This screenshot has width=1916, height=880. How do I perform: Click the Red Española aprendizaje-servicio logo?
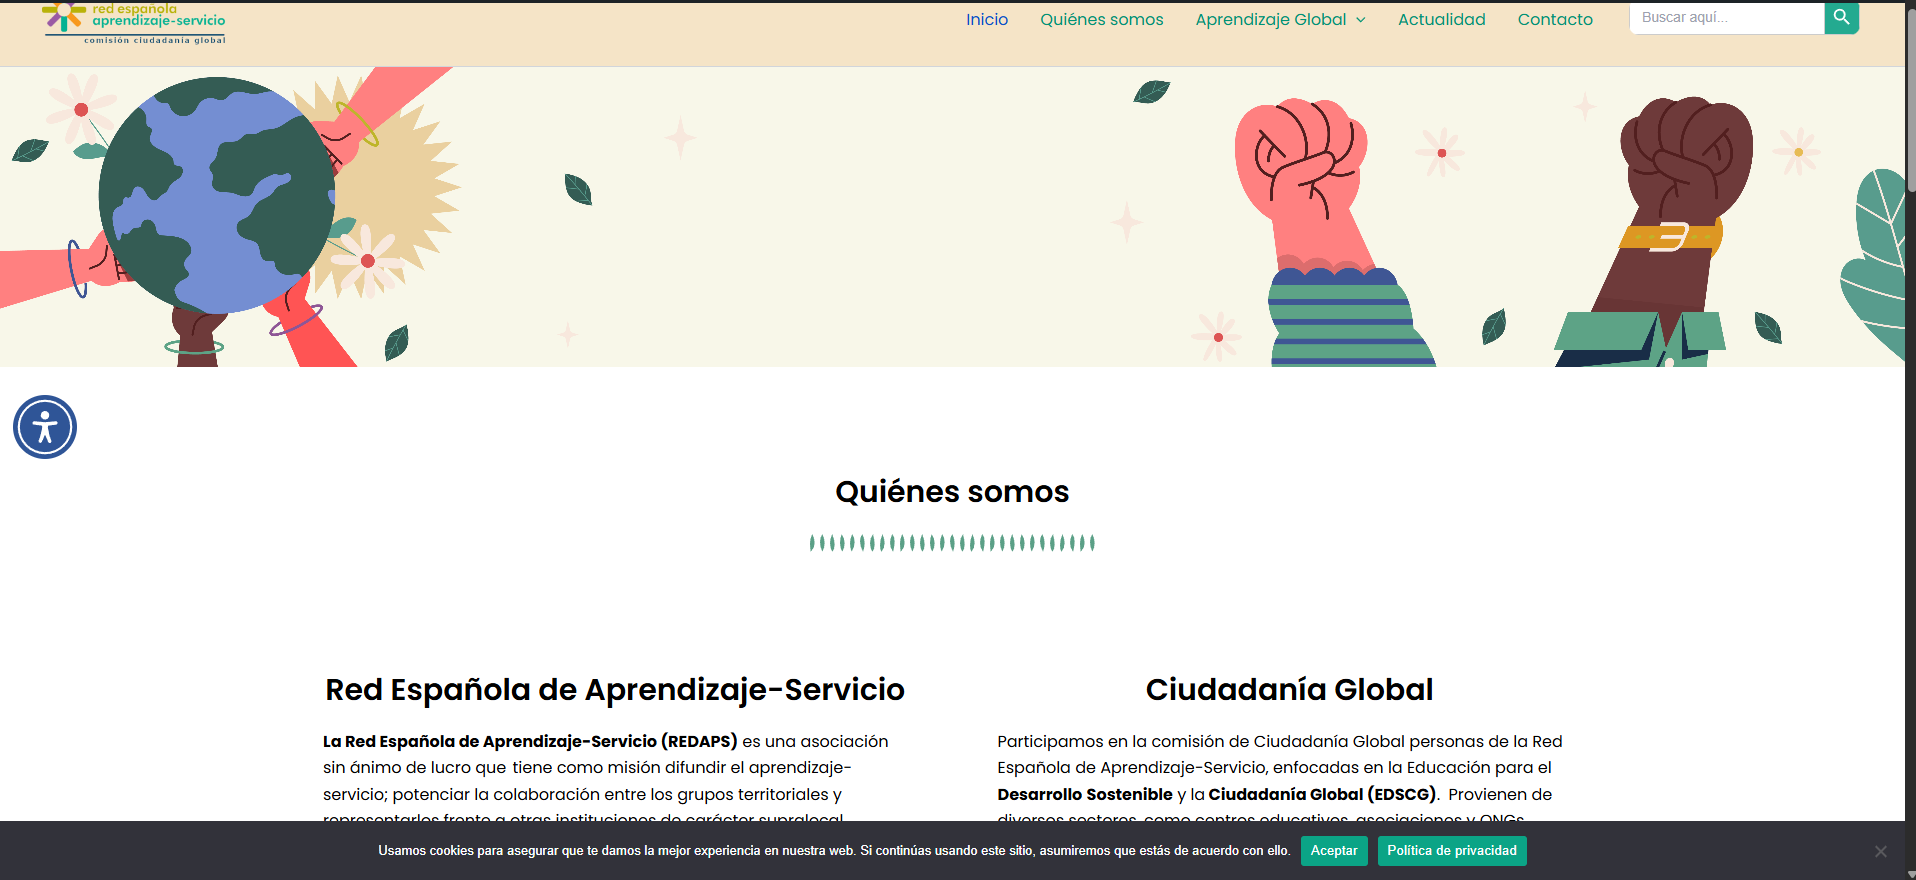pyautogui.click(x=135, y=22)
